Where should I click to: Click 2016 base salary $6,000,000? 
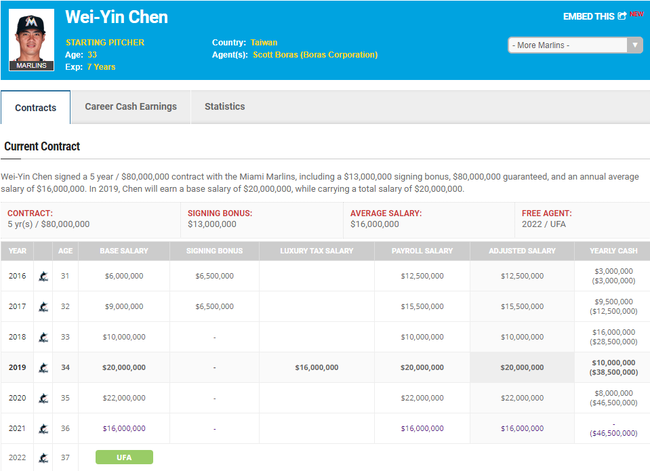point(124,276)
